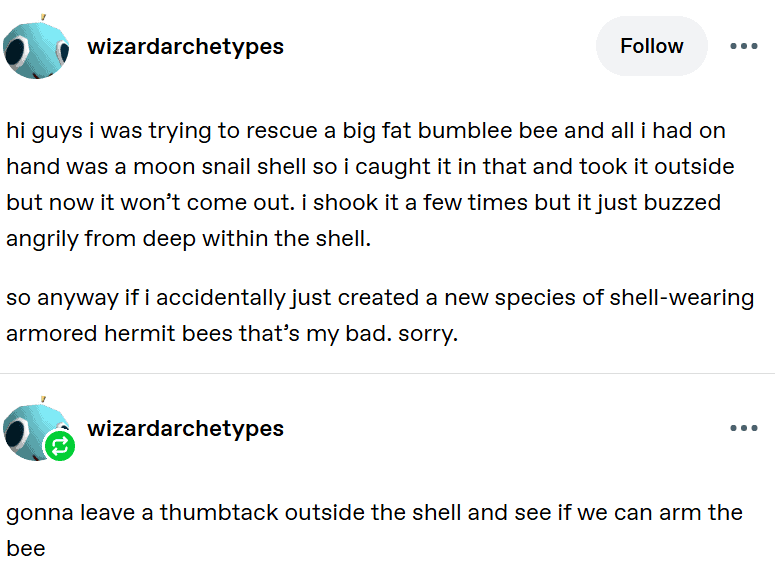This screenshot has height=578, width=775.
Task: Open the top wizardarchetypes avatar
Action: click(x=36, y=47)
